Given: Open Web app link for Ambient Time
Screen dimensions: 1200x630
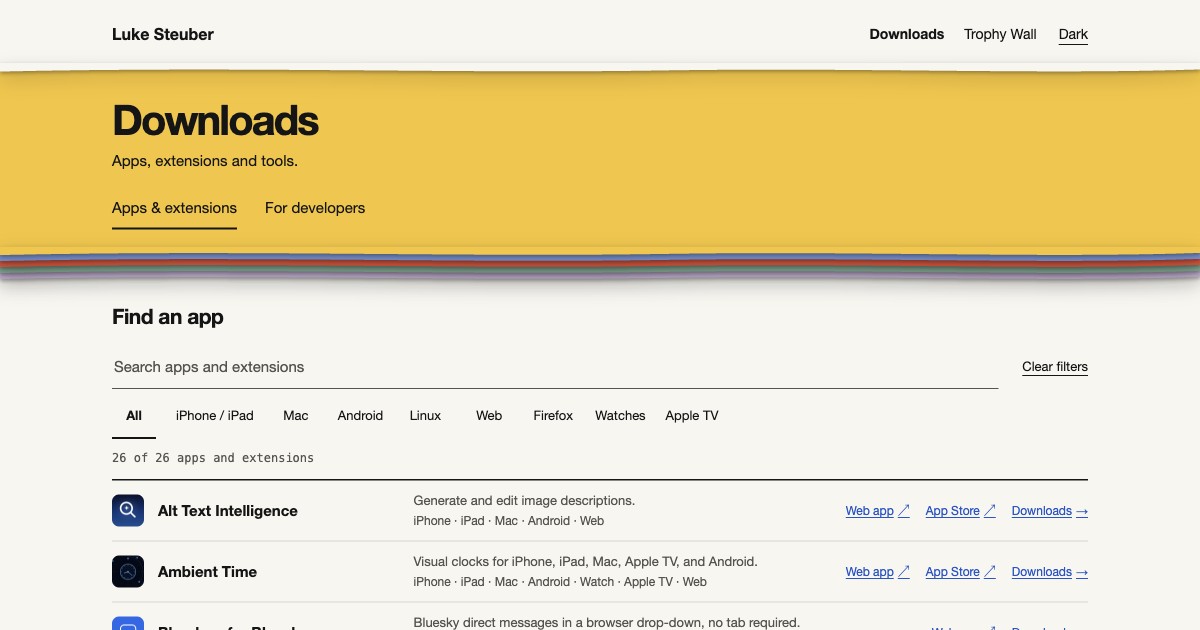Looking at the screenshot, I should pos(877,572).
